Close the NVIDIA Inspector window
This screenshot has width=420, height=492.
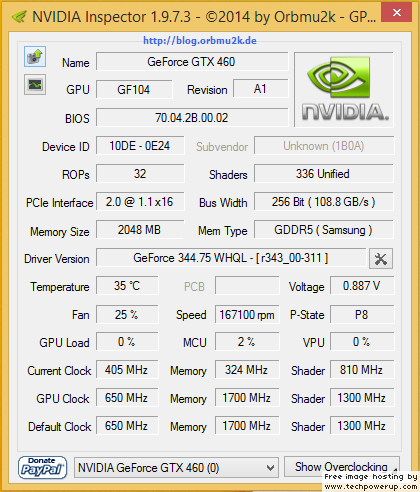(x=397, y=12)
